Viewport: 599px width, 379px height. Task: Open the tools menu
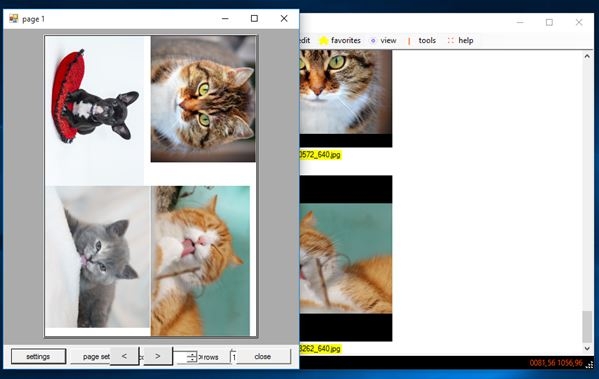(x=427, y=40)
